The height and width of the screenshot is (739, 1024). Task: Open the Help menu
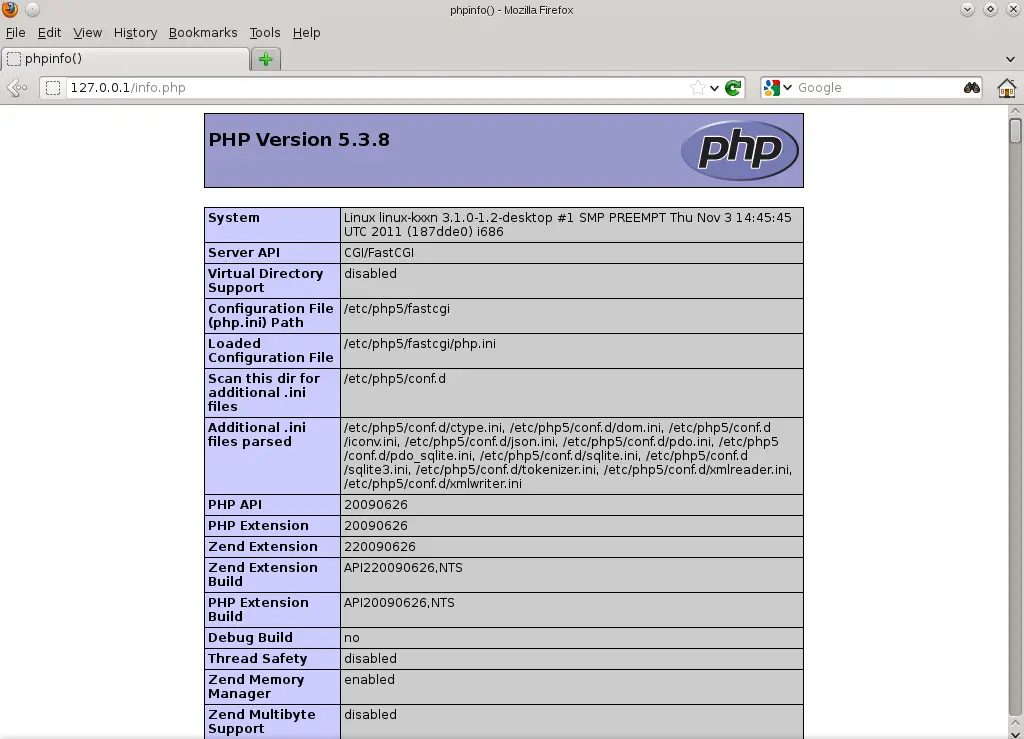(306, 33)
